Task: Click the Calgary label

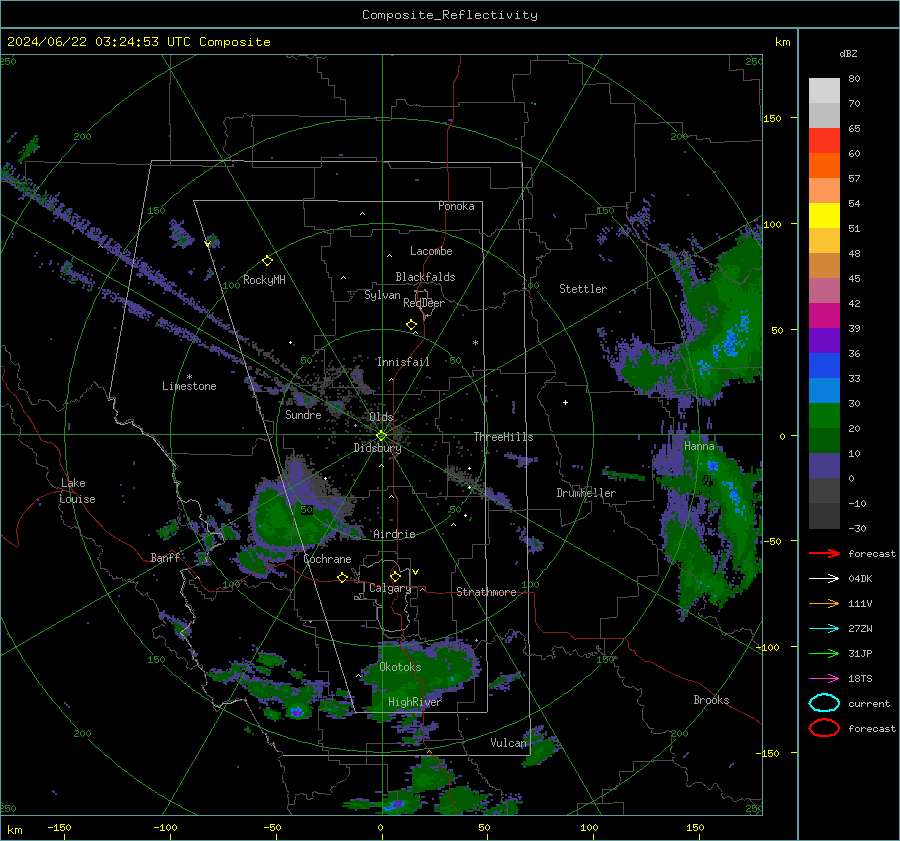Action: 390,588
